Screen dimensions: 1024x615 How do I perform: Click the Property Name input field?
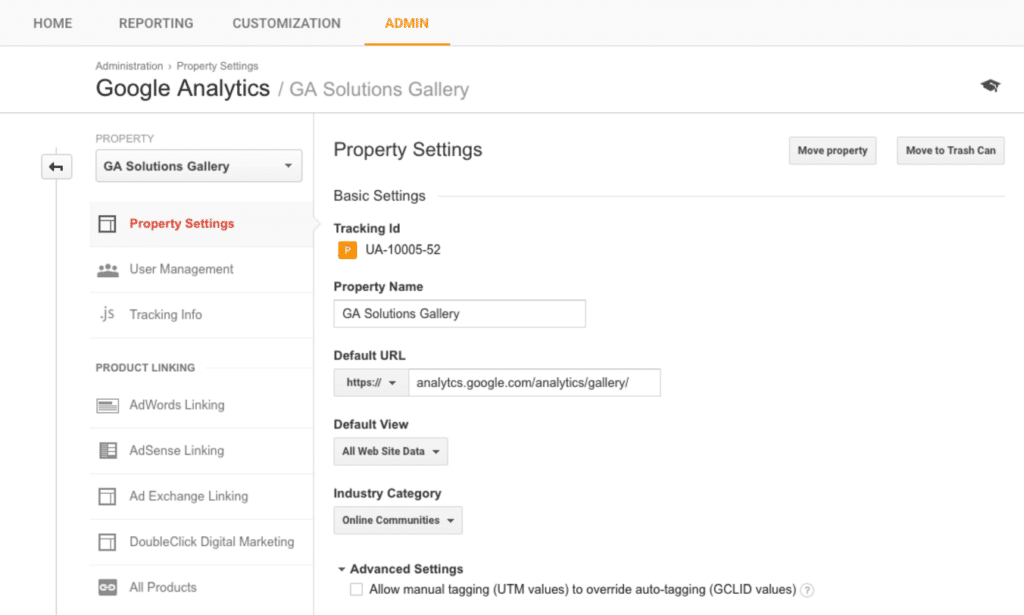pyautogui.click(x=460, y=314)
